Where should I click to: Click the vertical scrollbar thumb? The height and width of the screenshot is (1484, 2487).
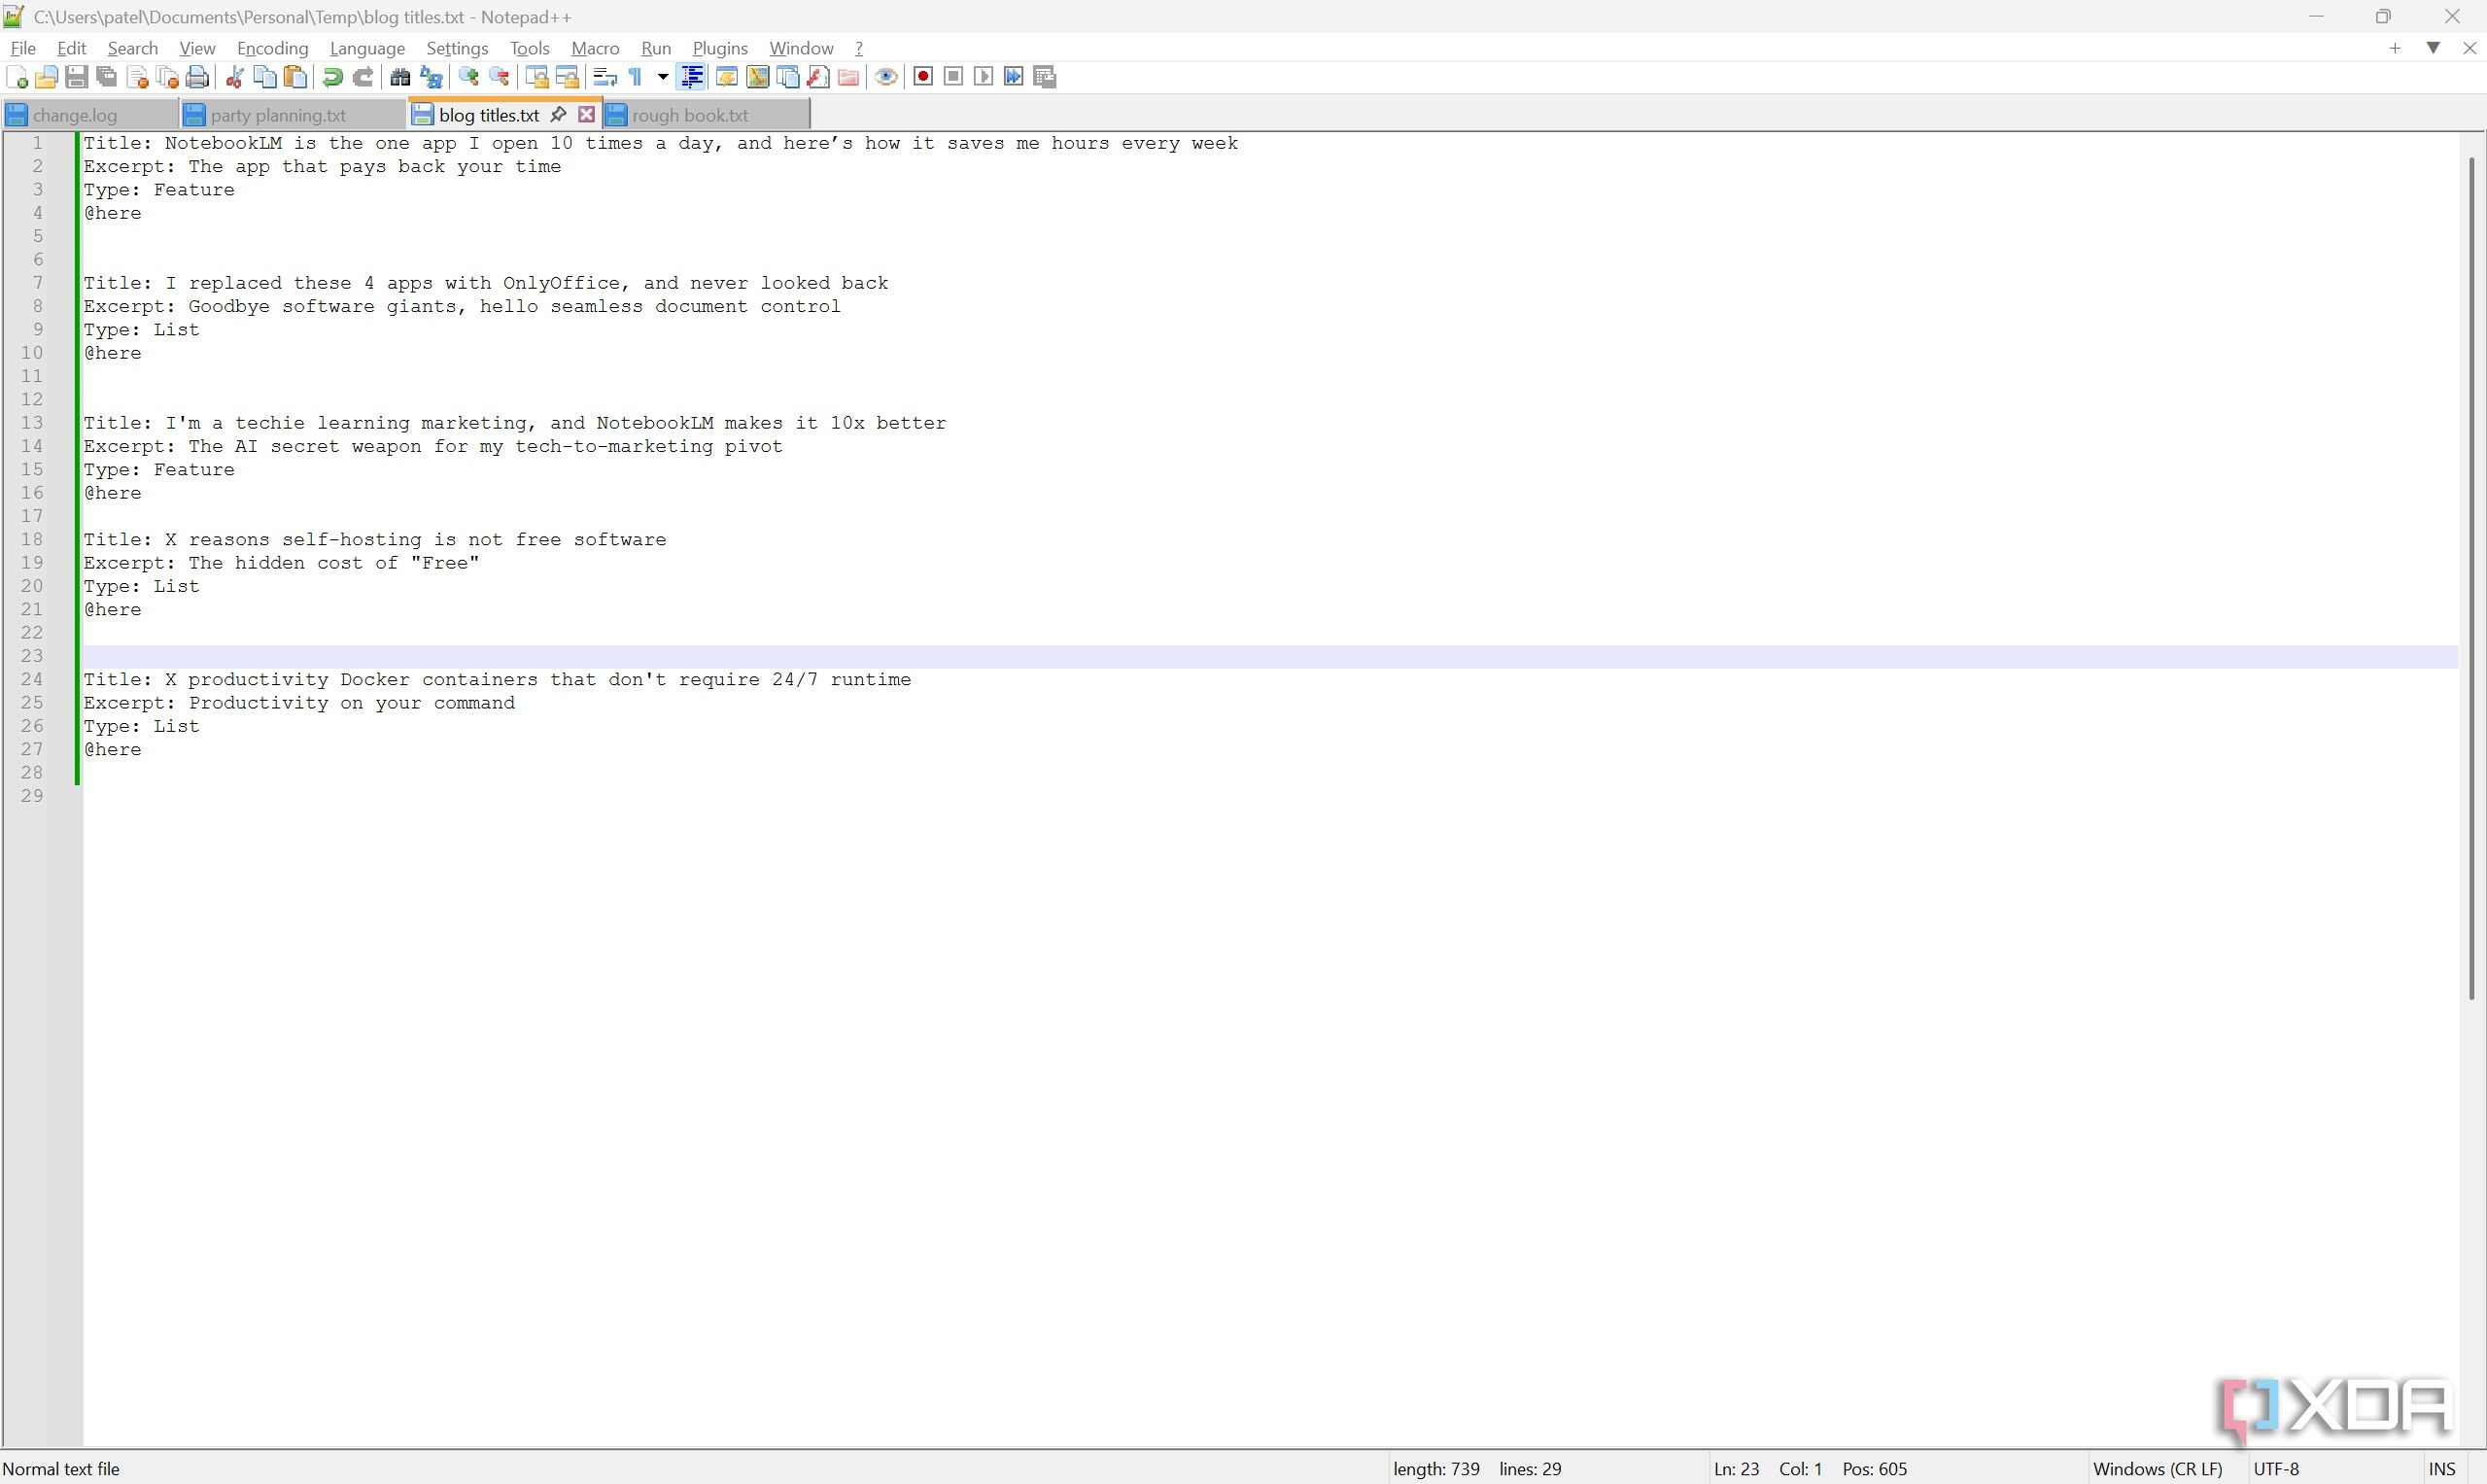point(2472,578)
